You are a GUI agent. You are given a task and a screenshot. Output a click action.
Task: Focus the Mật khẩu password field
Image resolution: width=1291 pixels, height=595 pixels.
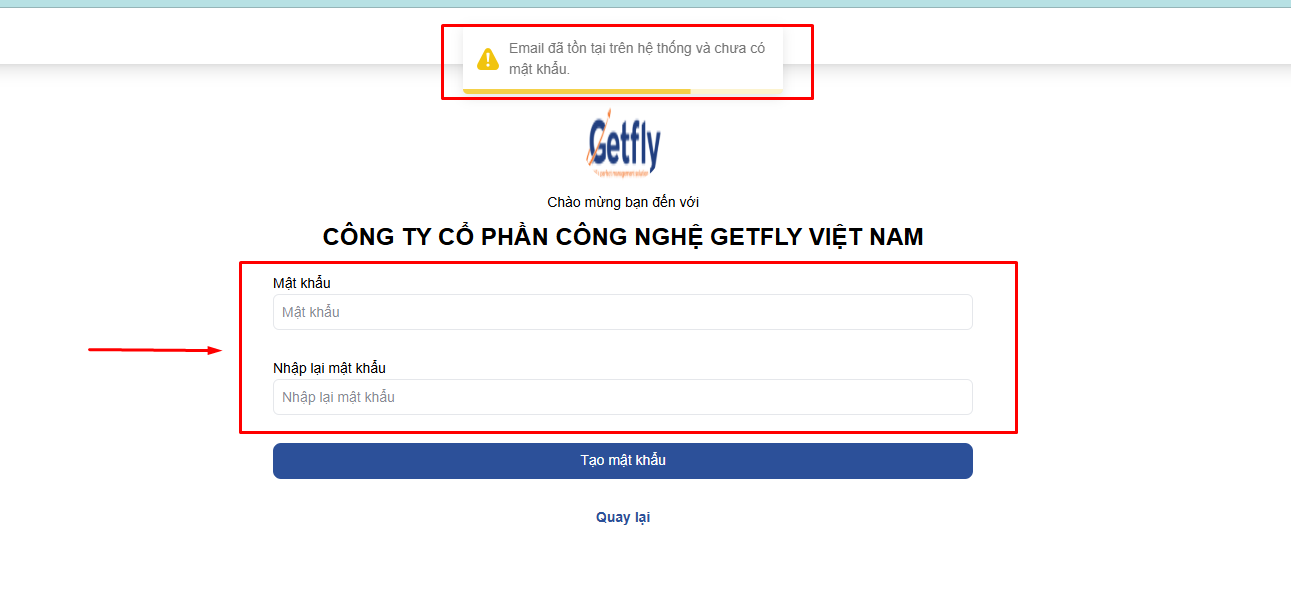[622, 312]
